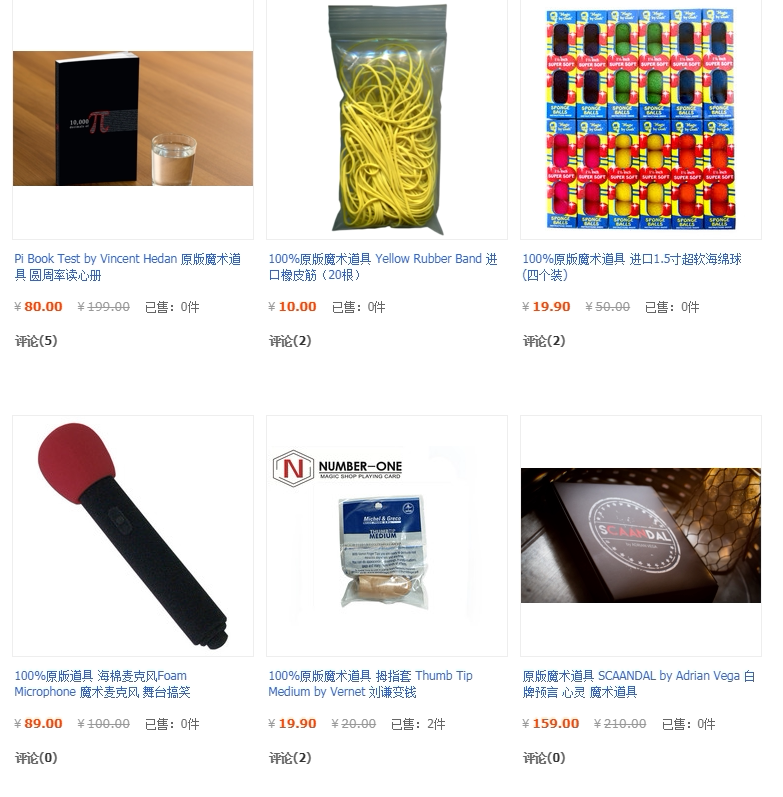Click the ¥80.00 price of Pi Book Test
783x797 pixels.
[39, 306]
